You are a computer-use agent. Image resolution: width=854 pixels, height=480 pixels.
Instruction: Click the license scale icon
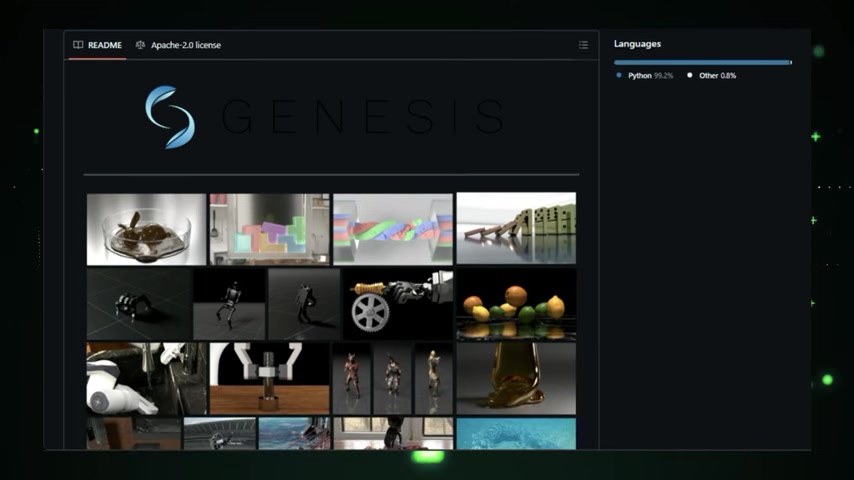(141, 45)
